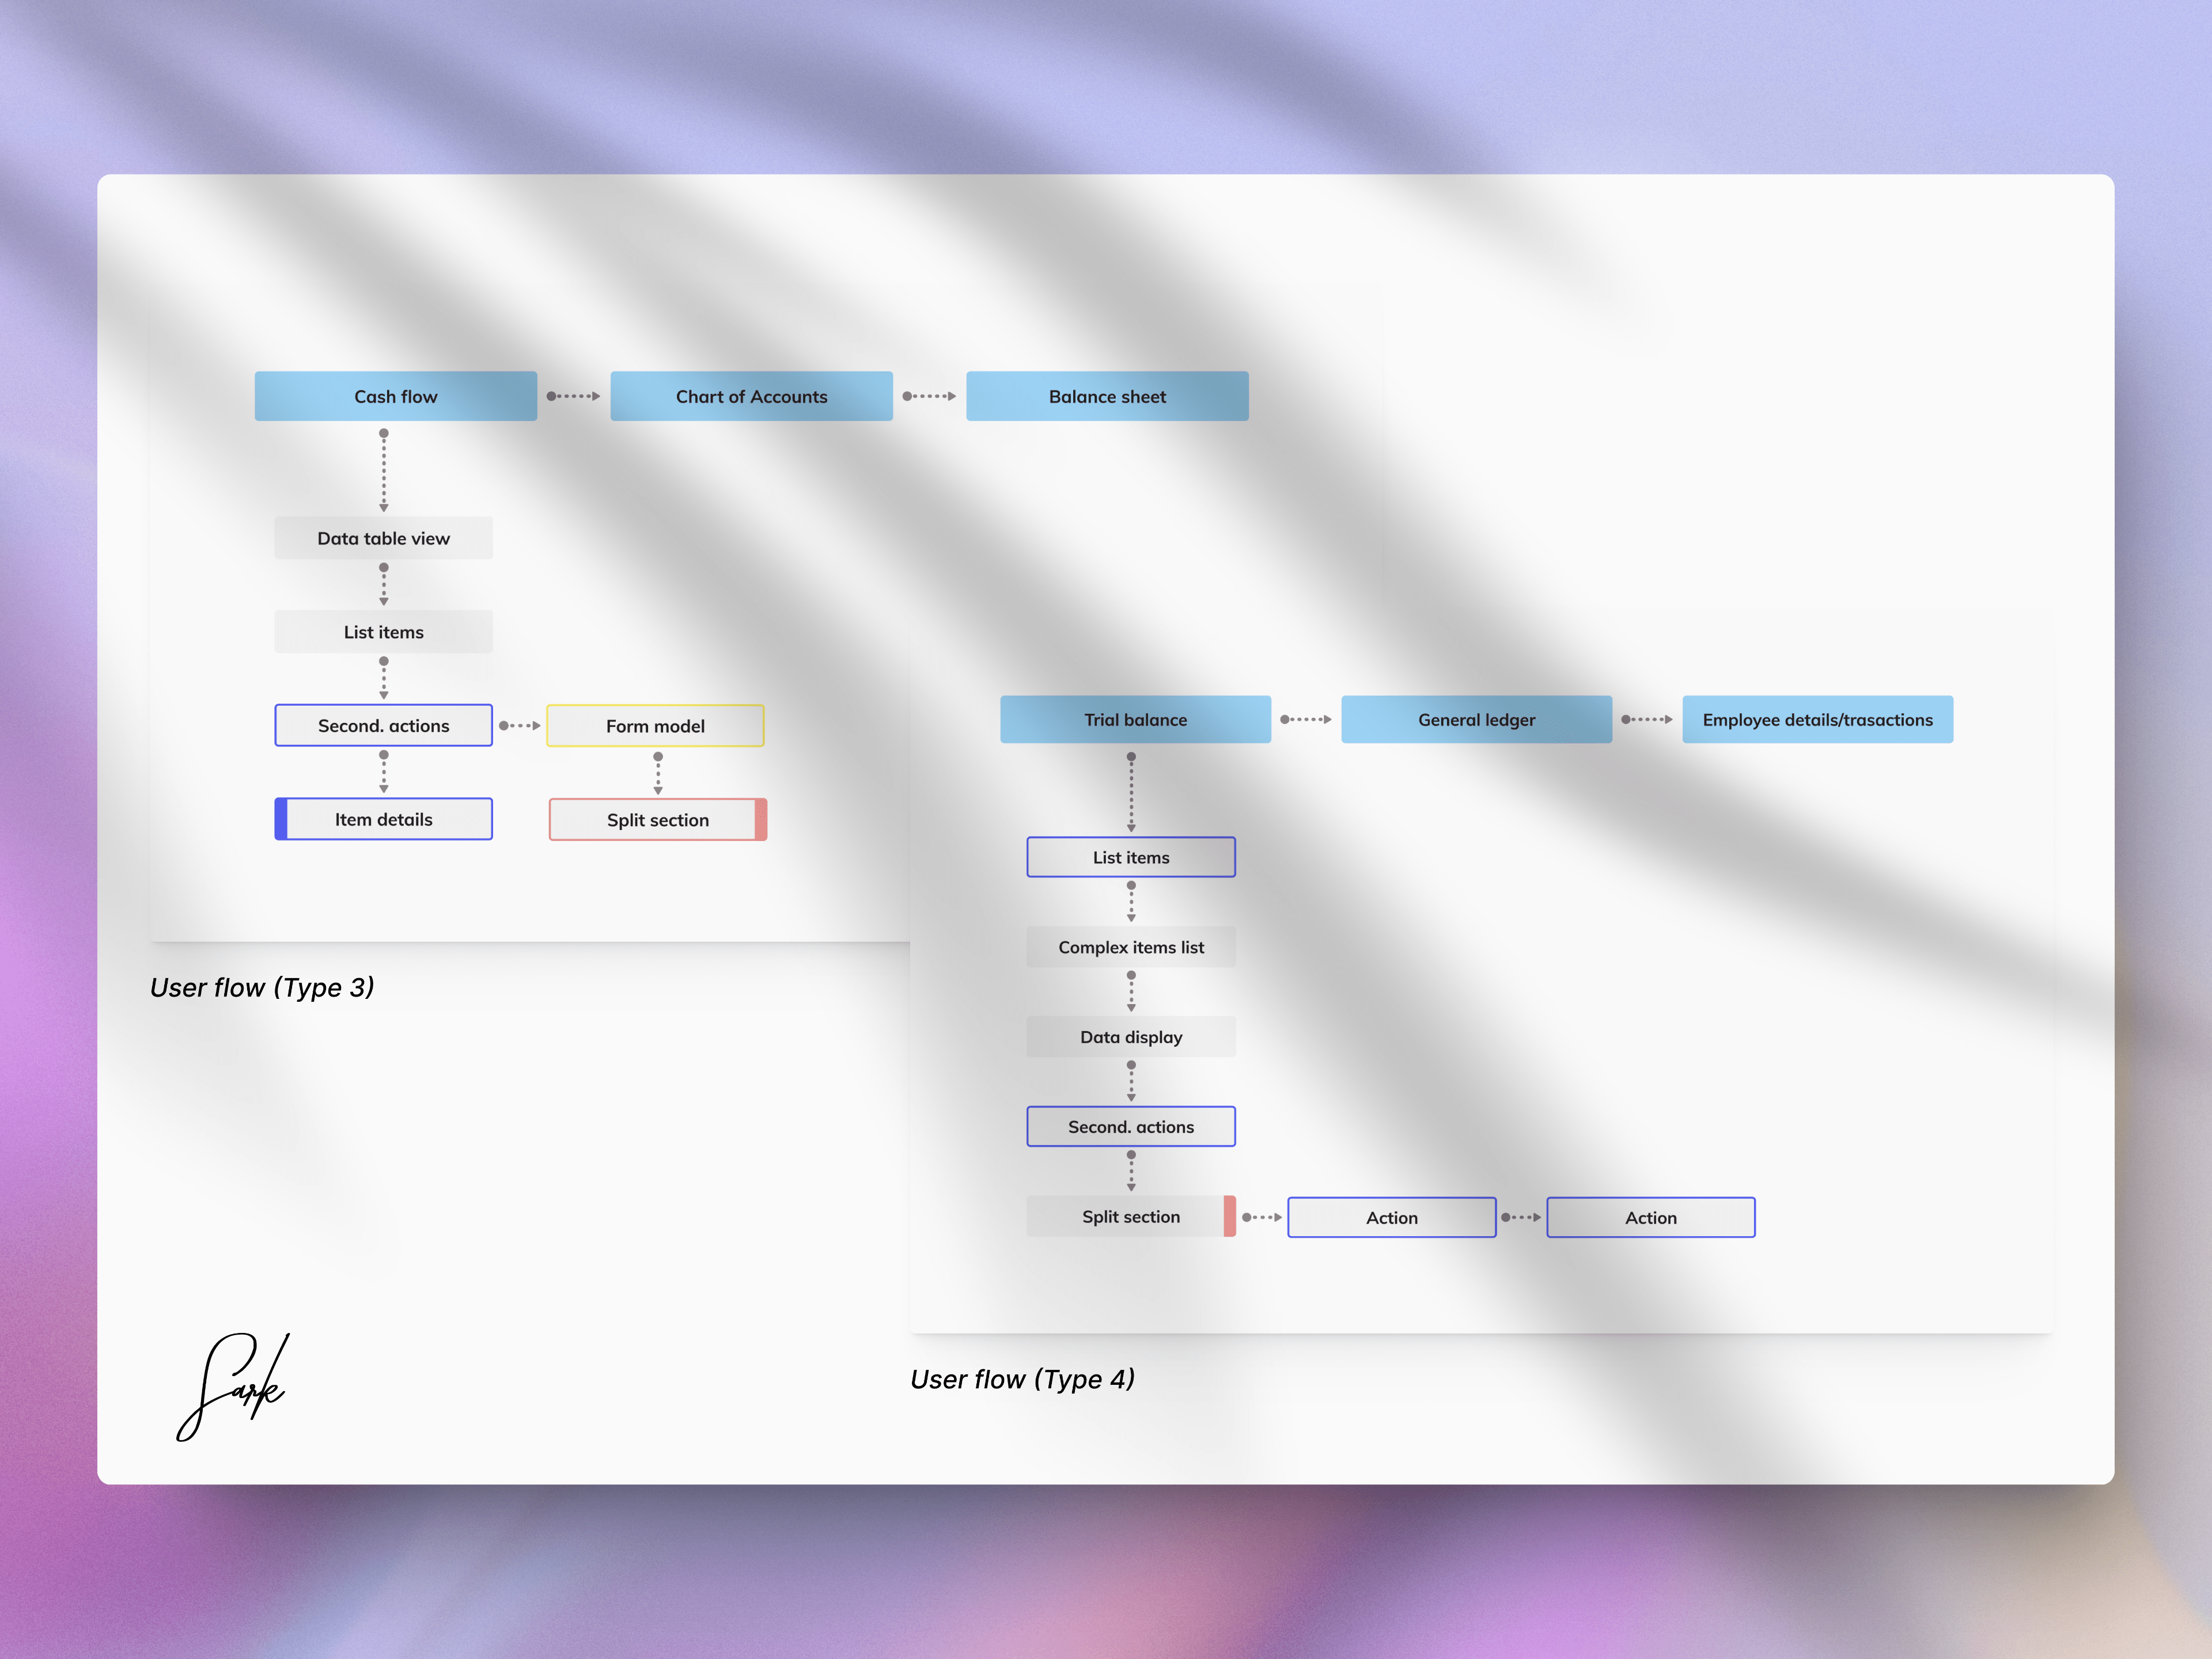
Task: Click the Employee details/trasactions node
Action: (1817, 719)
